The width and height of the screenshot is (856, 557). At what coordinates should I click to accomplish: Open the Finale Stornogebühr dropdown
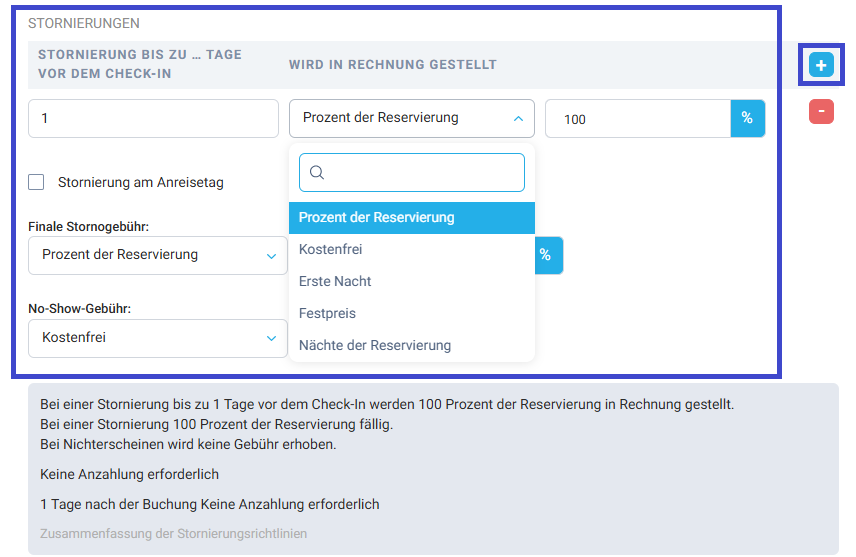pos(158,255)
